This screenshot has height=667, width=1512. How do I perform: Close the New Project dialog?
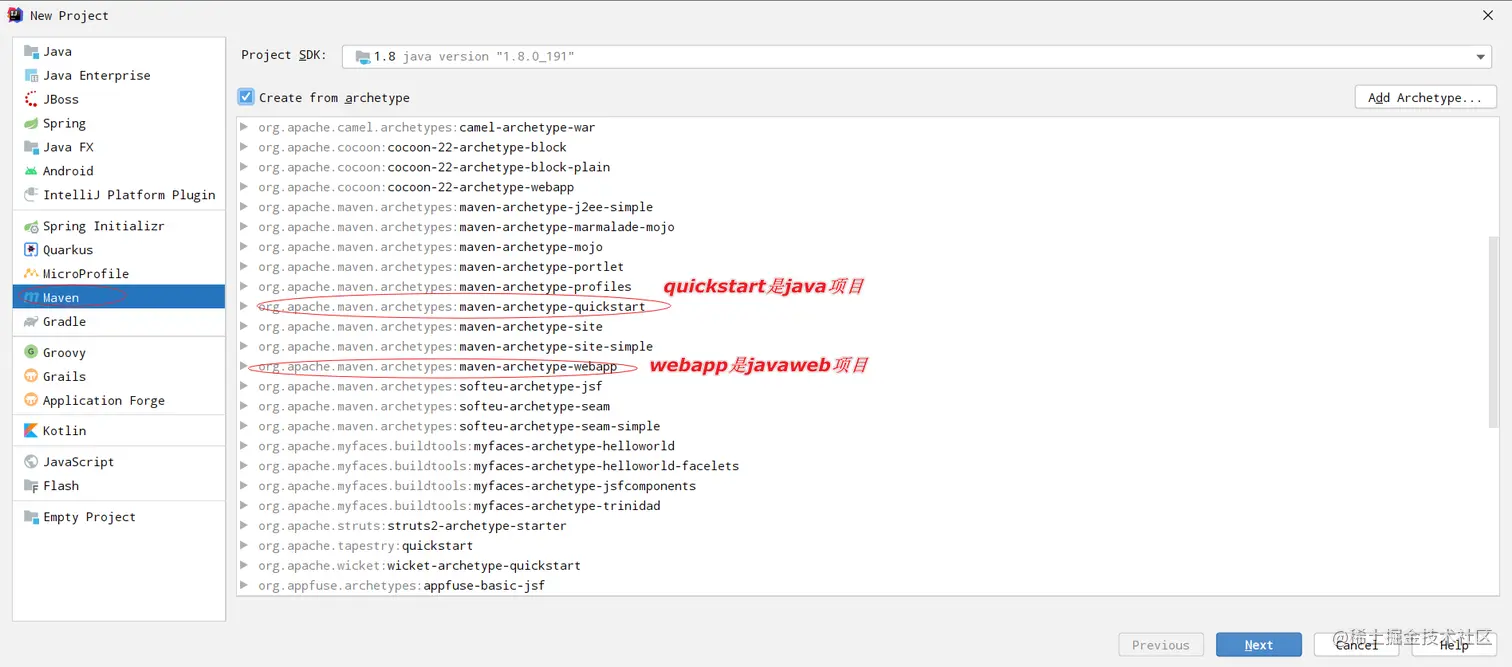(x=1488, y=15)
